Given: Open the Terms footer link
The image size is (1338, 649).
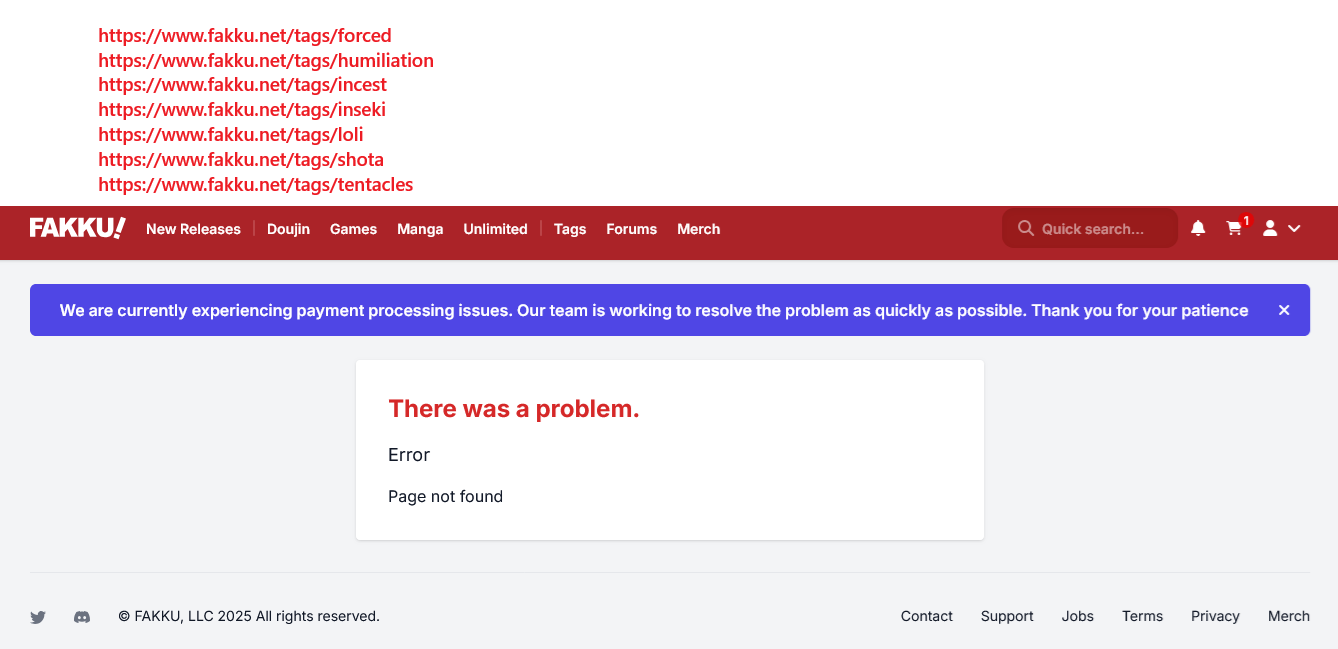Looking at the screenshot, I should click(x=1142, y=616).
